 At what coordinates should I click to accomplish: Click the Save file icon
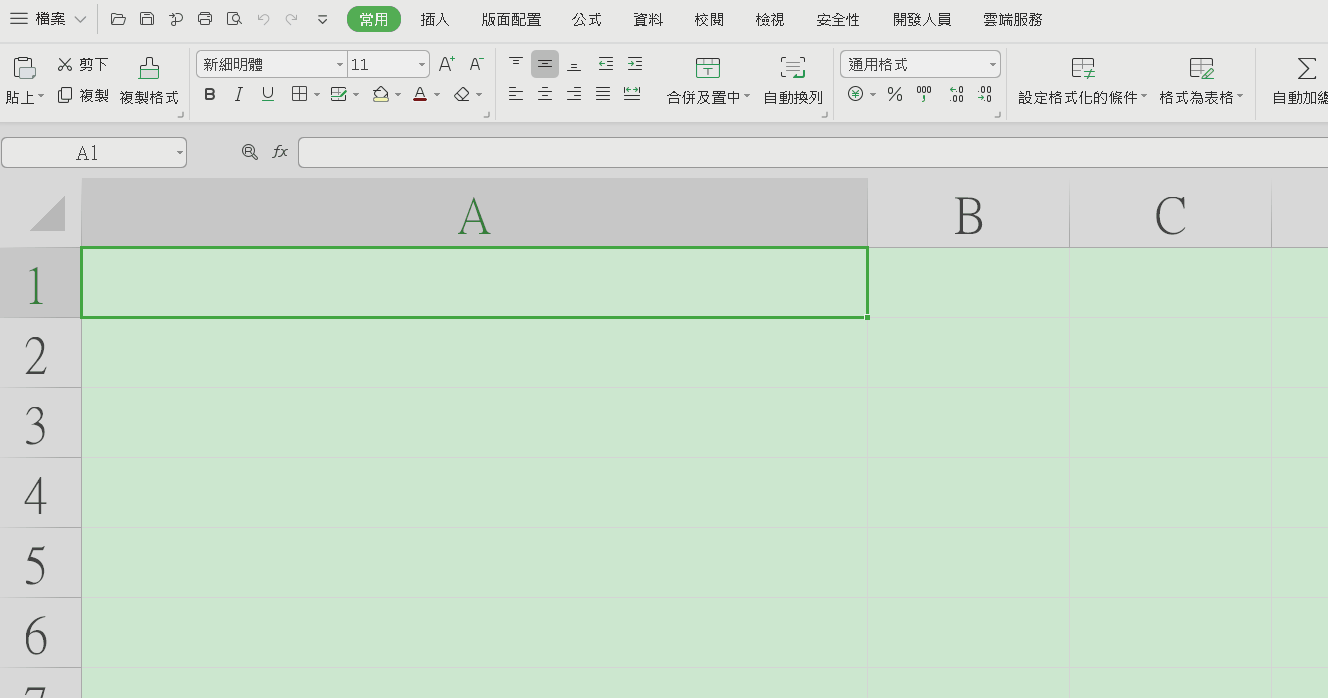[x=147, y=19]
